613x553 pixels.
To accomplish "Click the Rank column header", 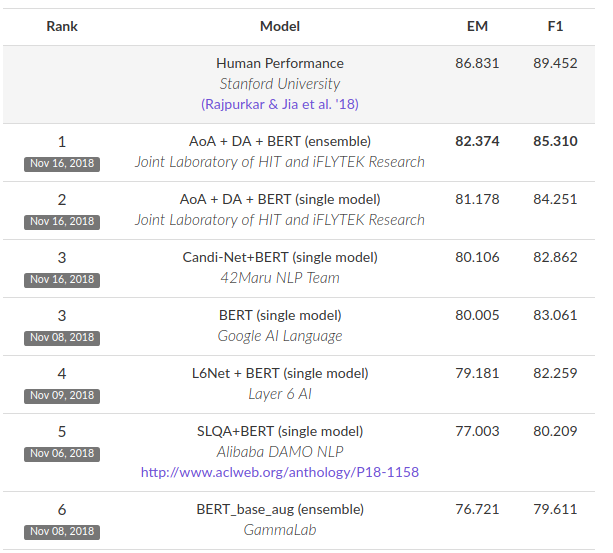I will click(62, 26).
